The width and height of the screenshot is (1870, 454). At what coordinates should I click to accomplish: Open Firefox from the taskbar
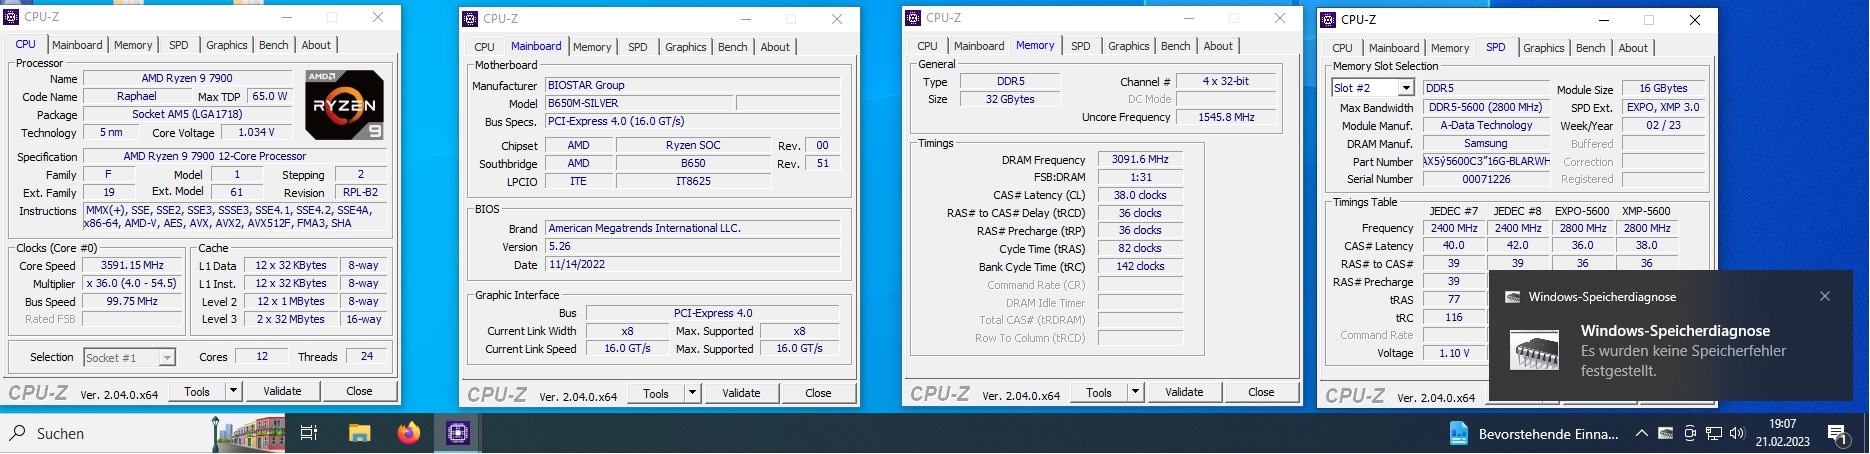point(409,433)
